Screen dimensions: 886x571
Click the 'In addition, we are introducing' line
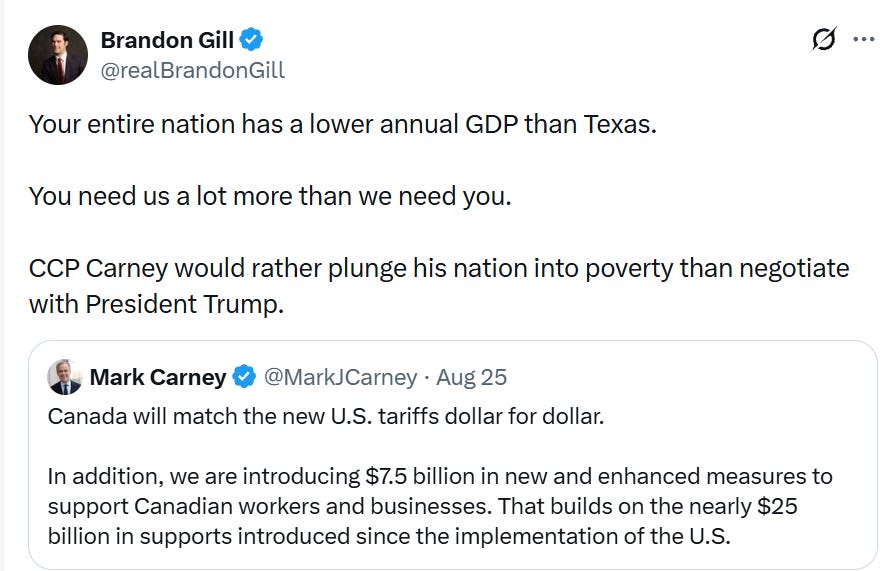pyautogui.click(x=440, y=476)
